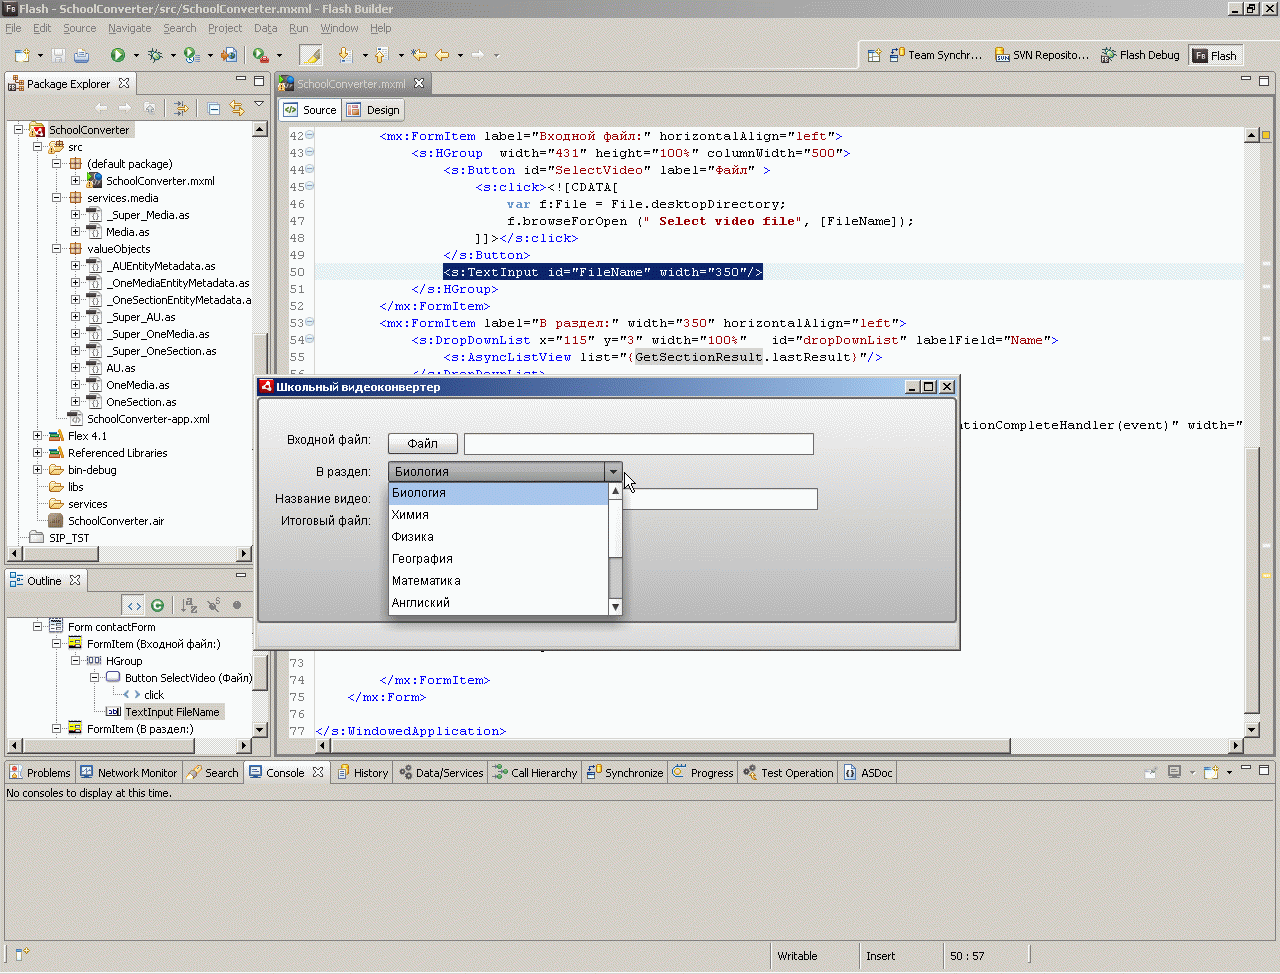Image resolution: width=1280 pixels, height=974 pixels.
Task: Expand the Referenced Libraries tree node
Action: pos(38,453)
